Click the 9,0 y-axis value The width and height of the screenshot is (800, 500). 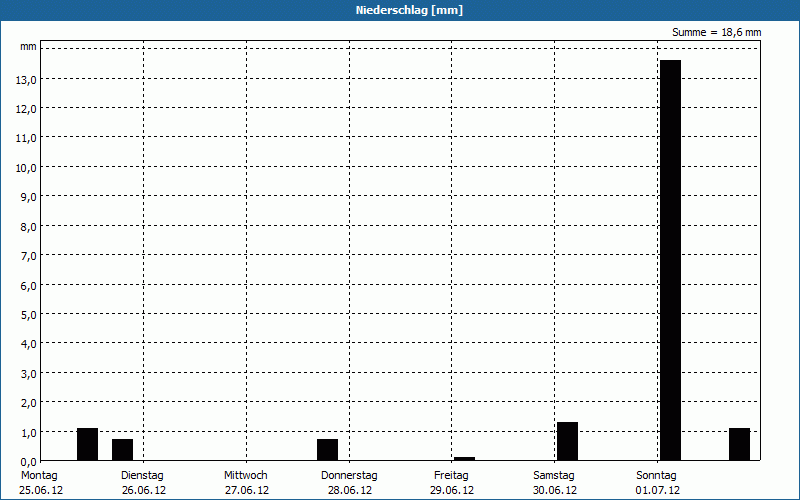tap(29, 197)
